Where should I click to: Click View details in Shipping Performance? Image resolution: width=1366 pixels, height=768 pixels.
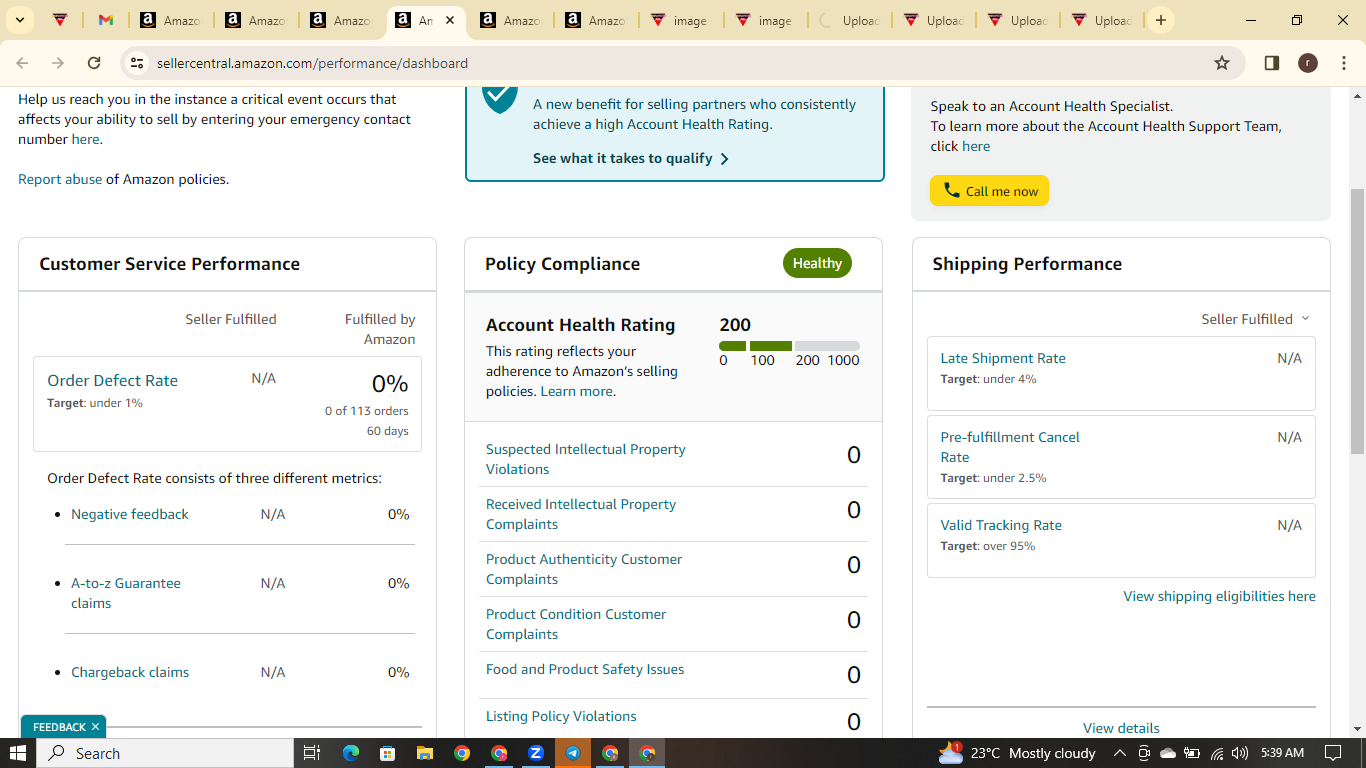coord(1121,728)
